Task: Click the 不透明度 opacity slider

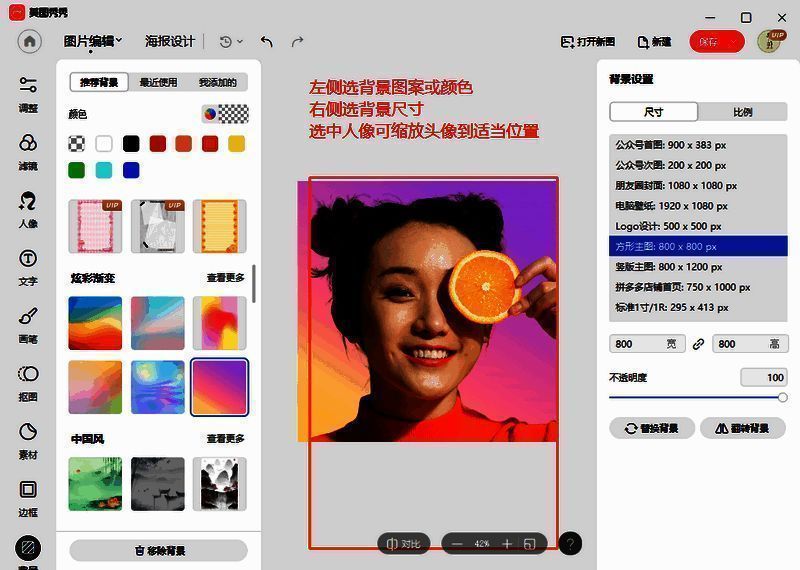Action: click(x=698, y=398)
